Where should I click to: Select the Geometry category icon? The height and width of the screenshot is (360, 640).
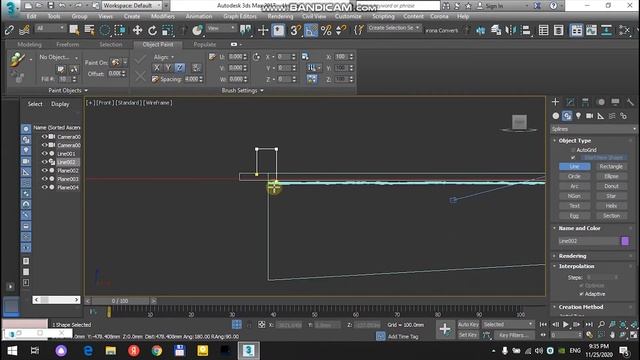[556, 116]
